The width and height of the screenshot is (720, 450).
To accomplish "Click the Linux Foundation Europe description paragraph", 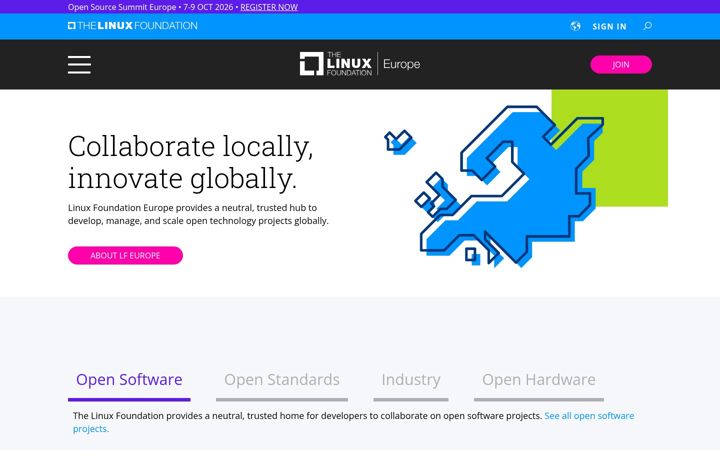I will [x=198, y=214].
